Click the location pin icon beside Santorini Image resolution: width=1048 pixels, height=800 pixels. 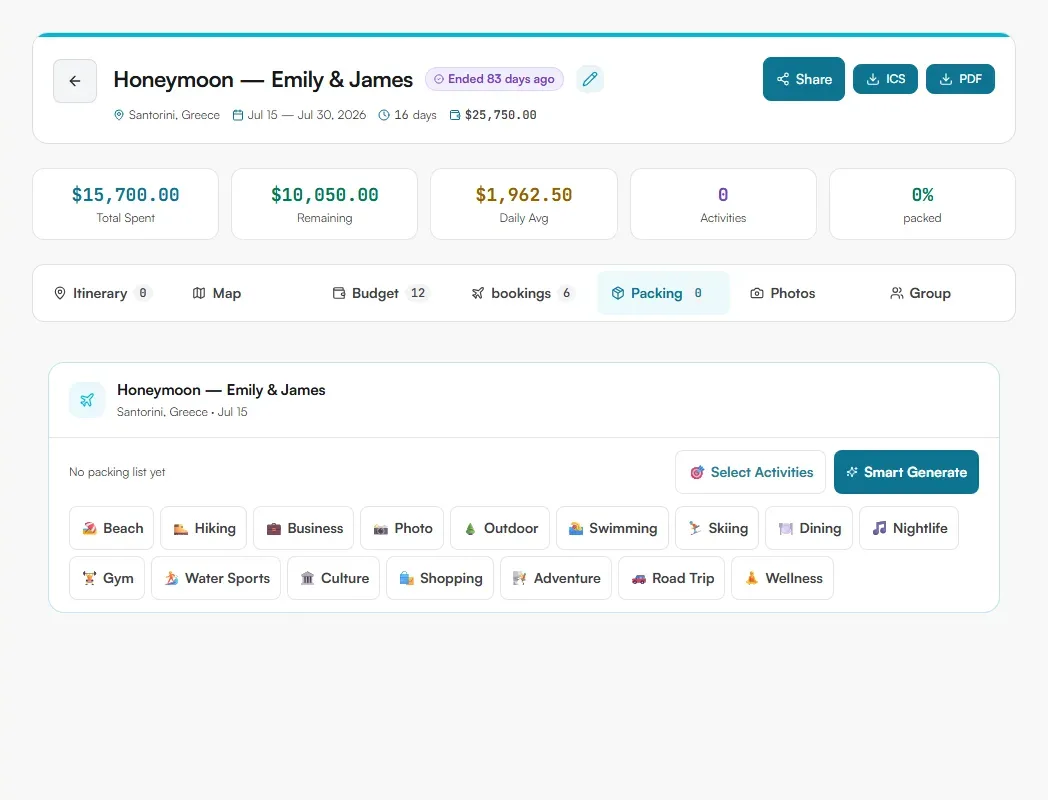tap(119, 115)
